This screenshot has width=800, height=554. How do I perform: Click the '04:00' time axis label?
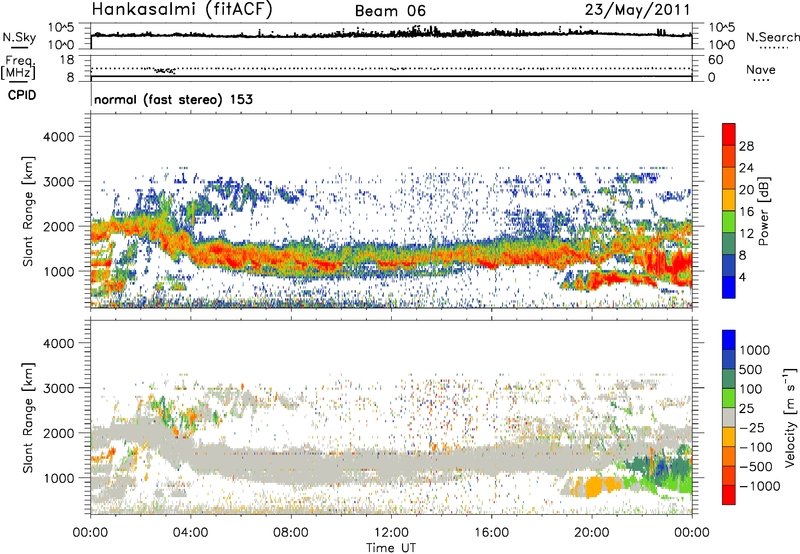[x=190, y=533]
